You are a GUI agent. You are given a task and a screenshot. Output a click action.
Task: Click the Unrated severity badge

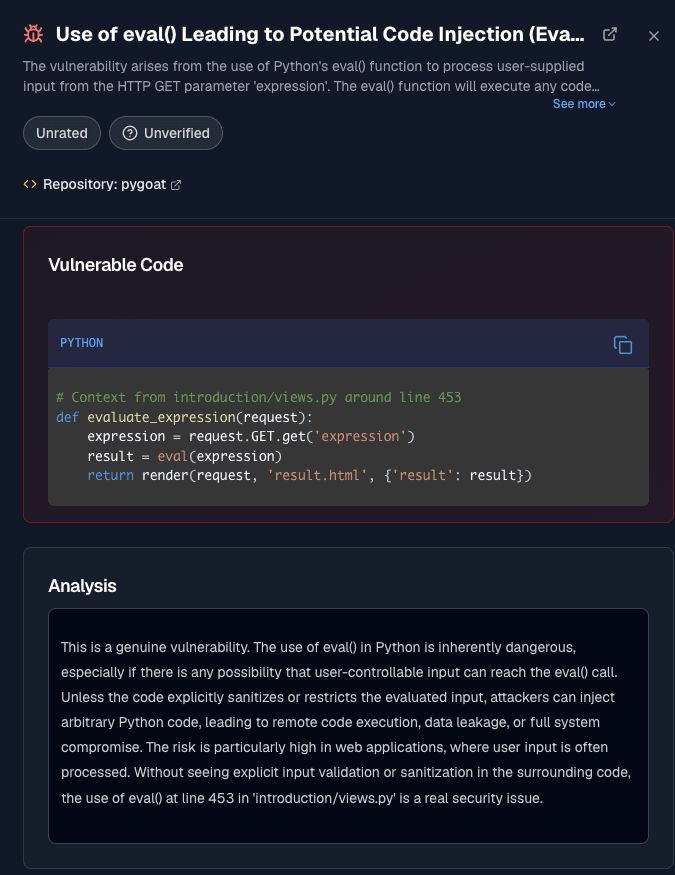(62, 133)
